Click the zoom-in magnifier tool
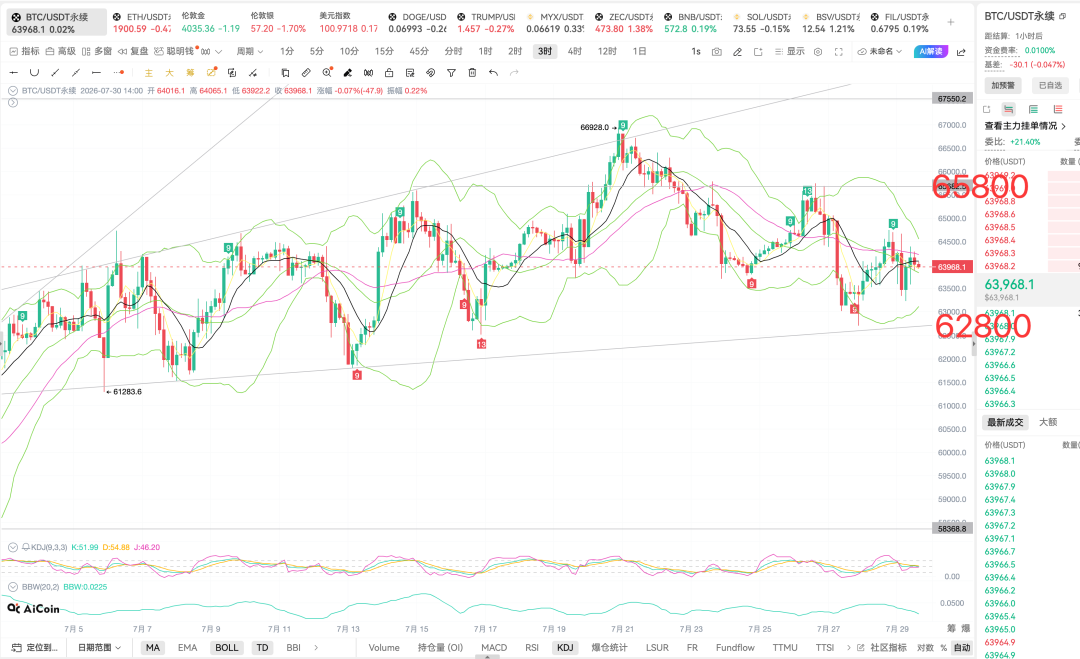The image size is (1080, 659). [327, 72]
